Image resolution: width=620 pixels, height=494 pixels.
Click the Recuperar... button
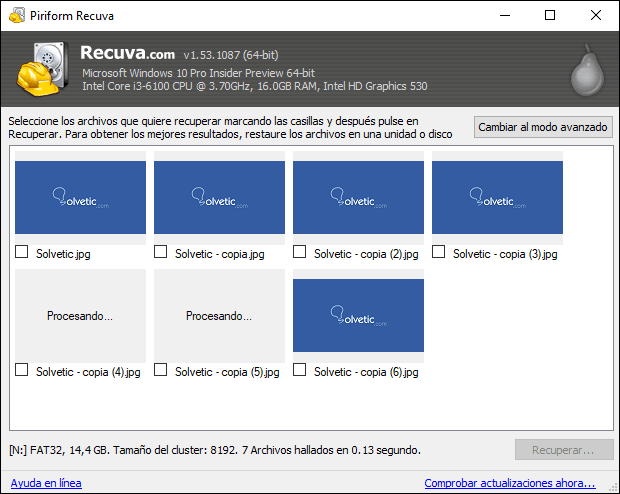[564, 450]
